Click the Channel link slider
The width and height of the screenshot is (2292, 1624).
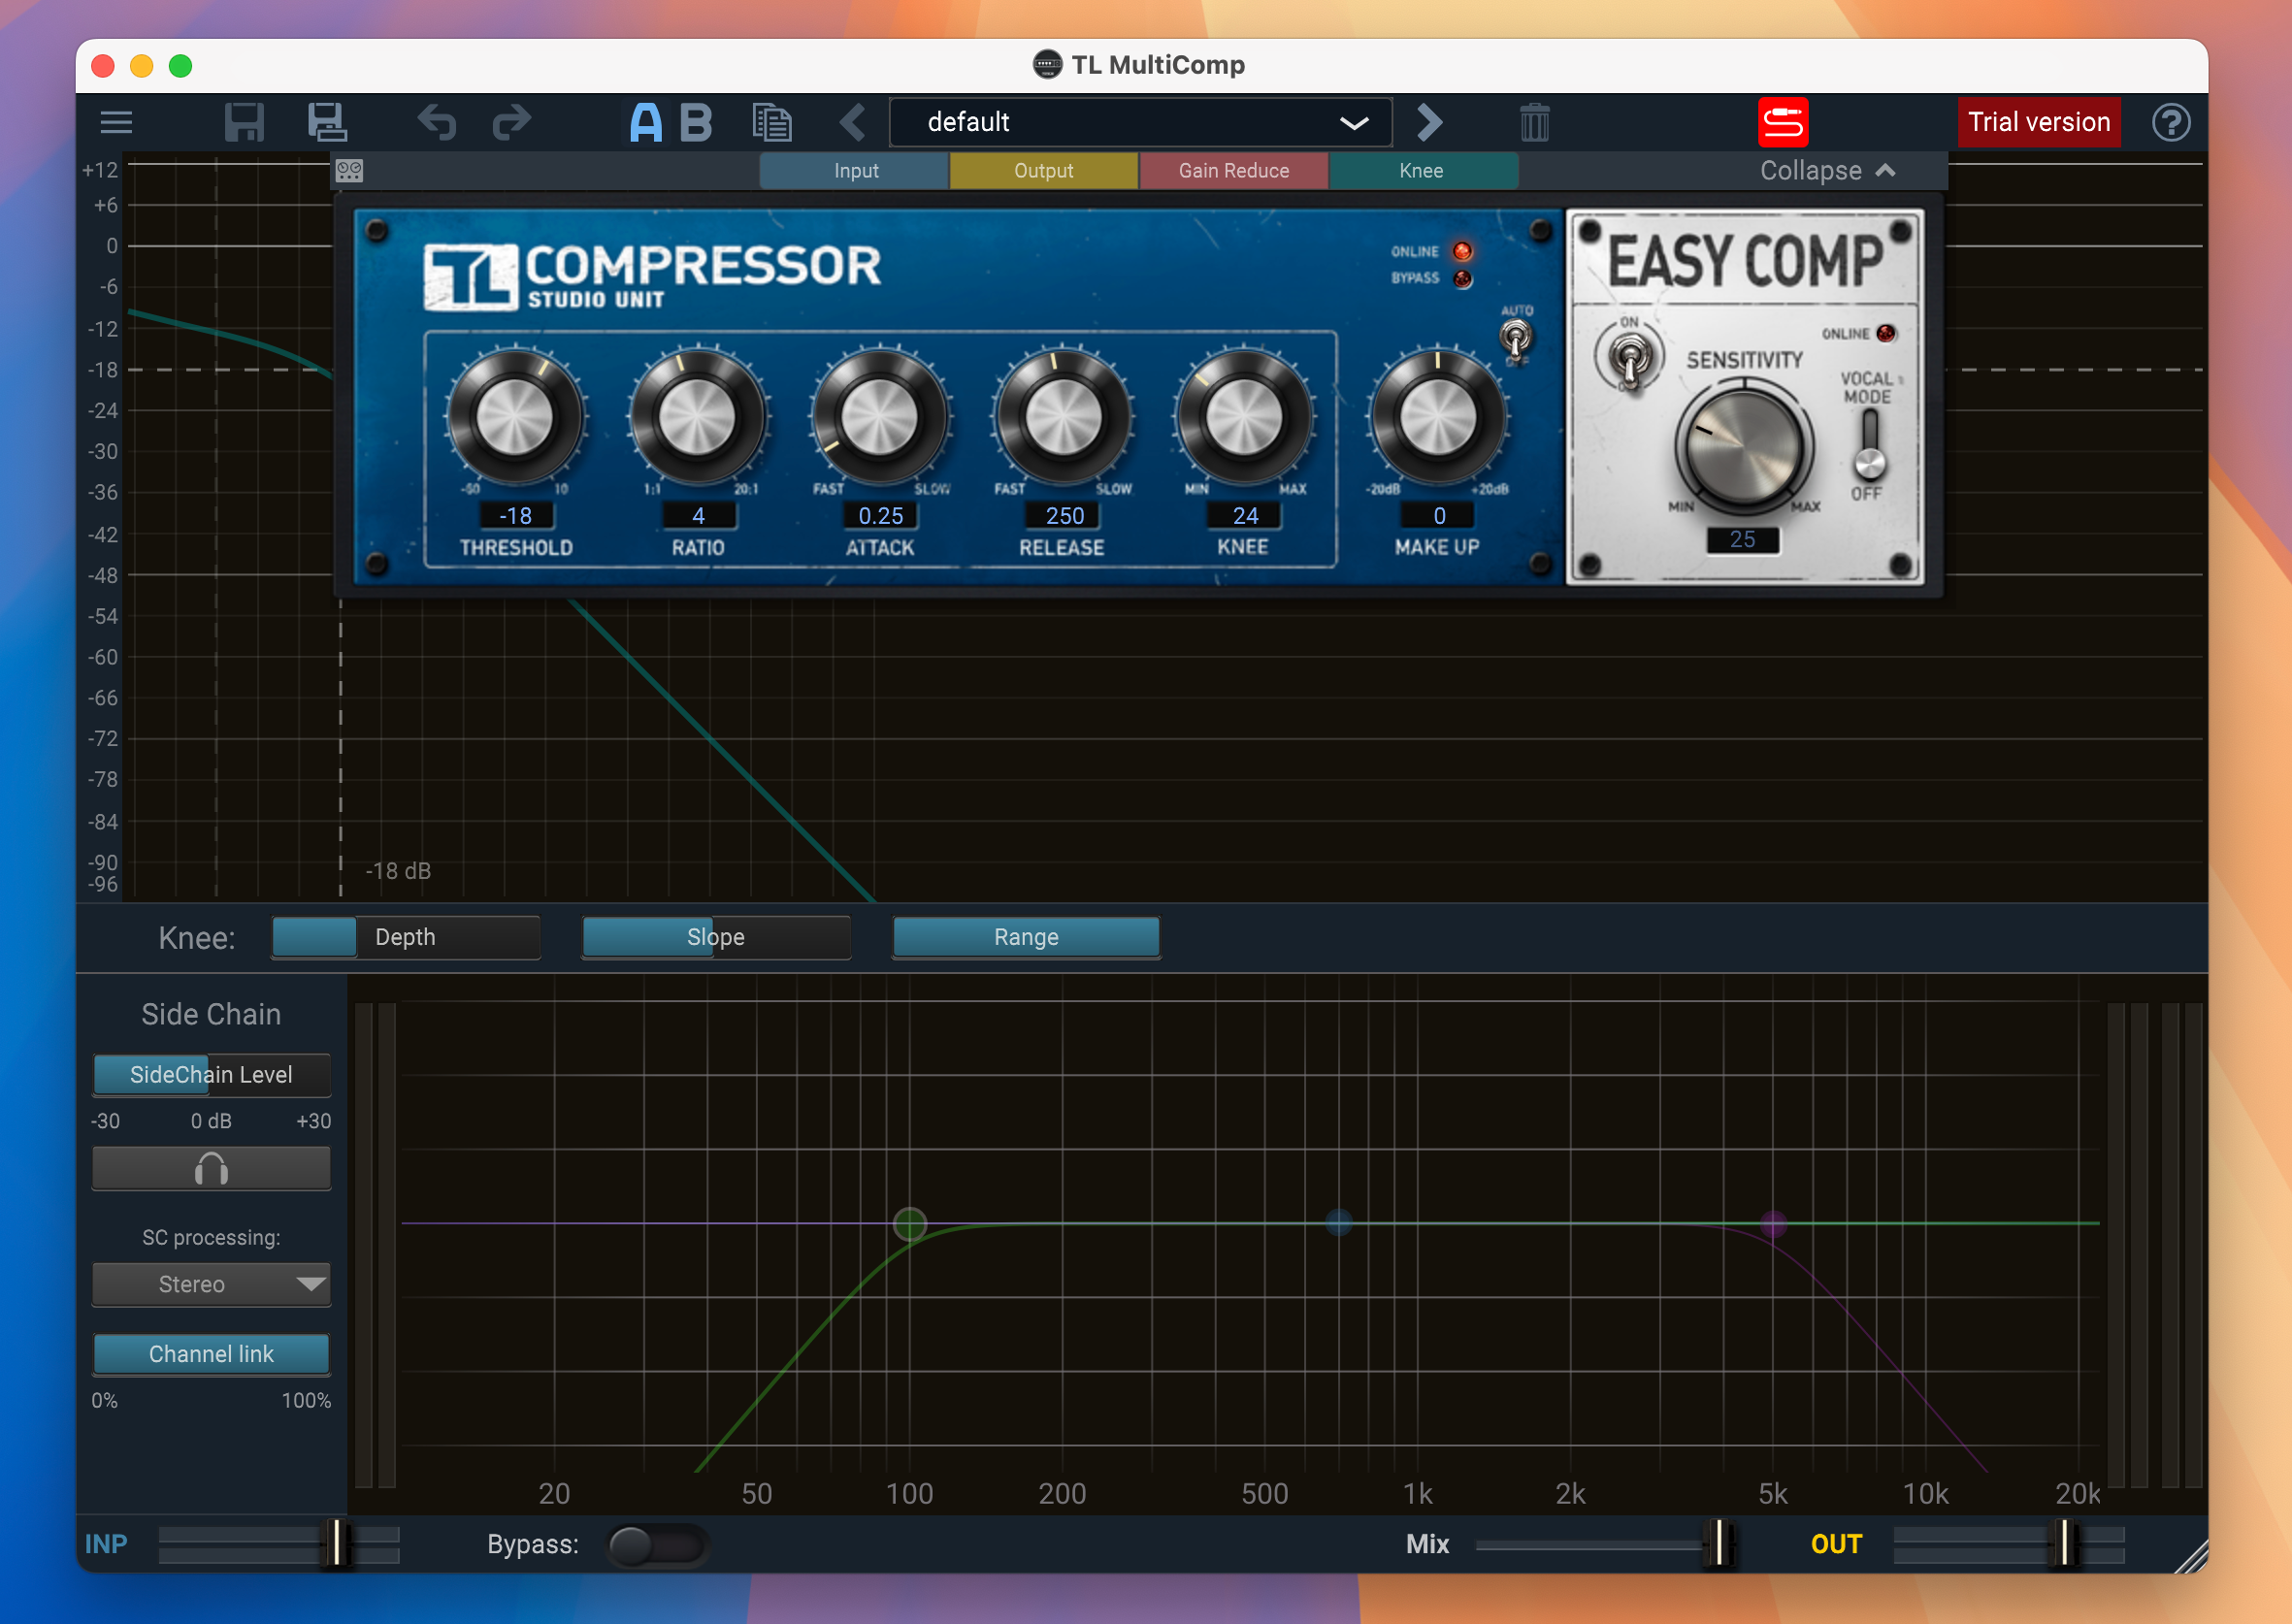coord(211,1354)
